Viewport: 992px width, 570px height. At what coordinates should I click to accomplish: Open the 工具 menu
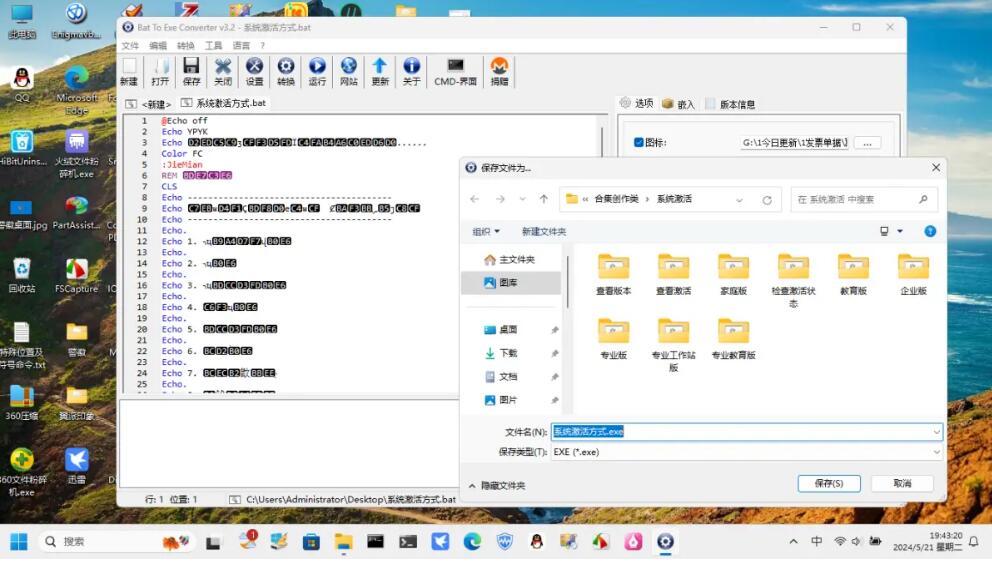point(214,45)
